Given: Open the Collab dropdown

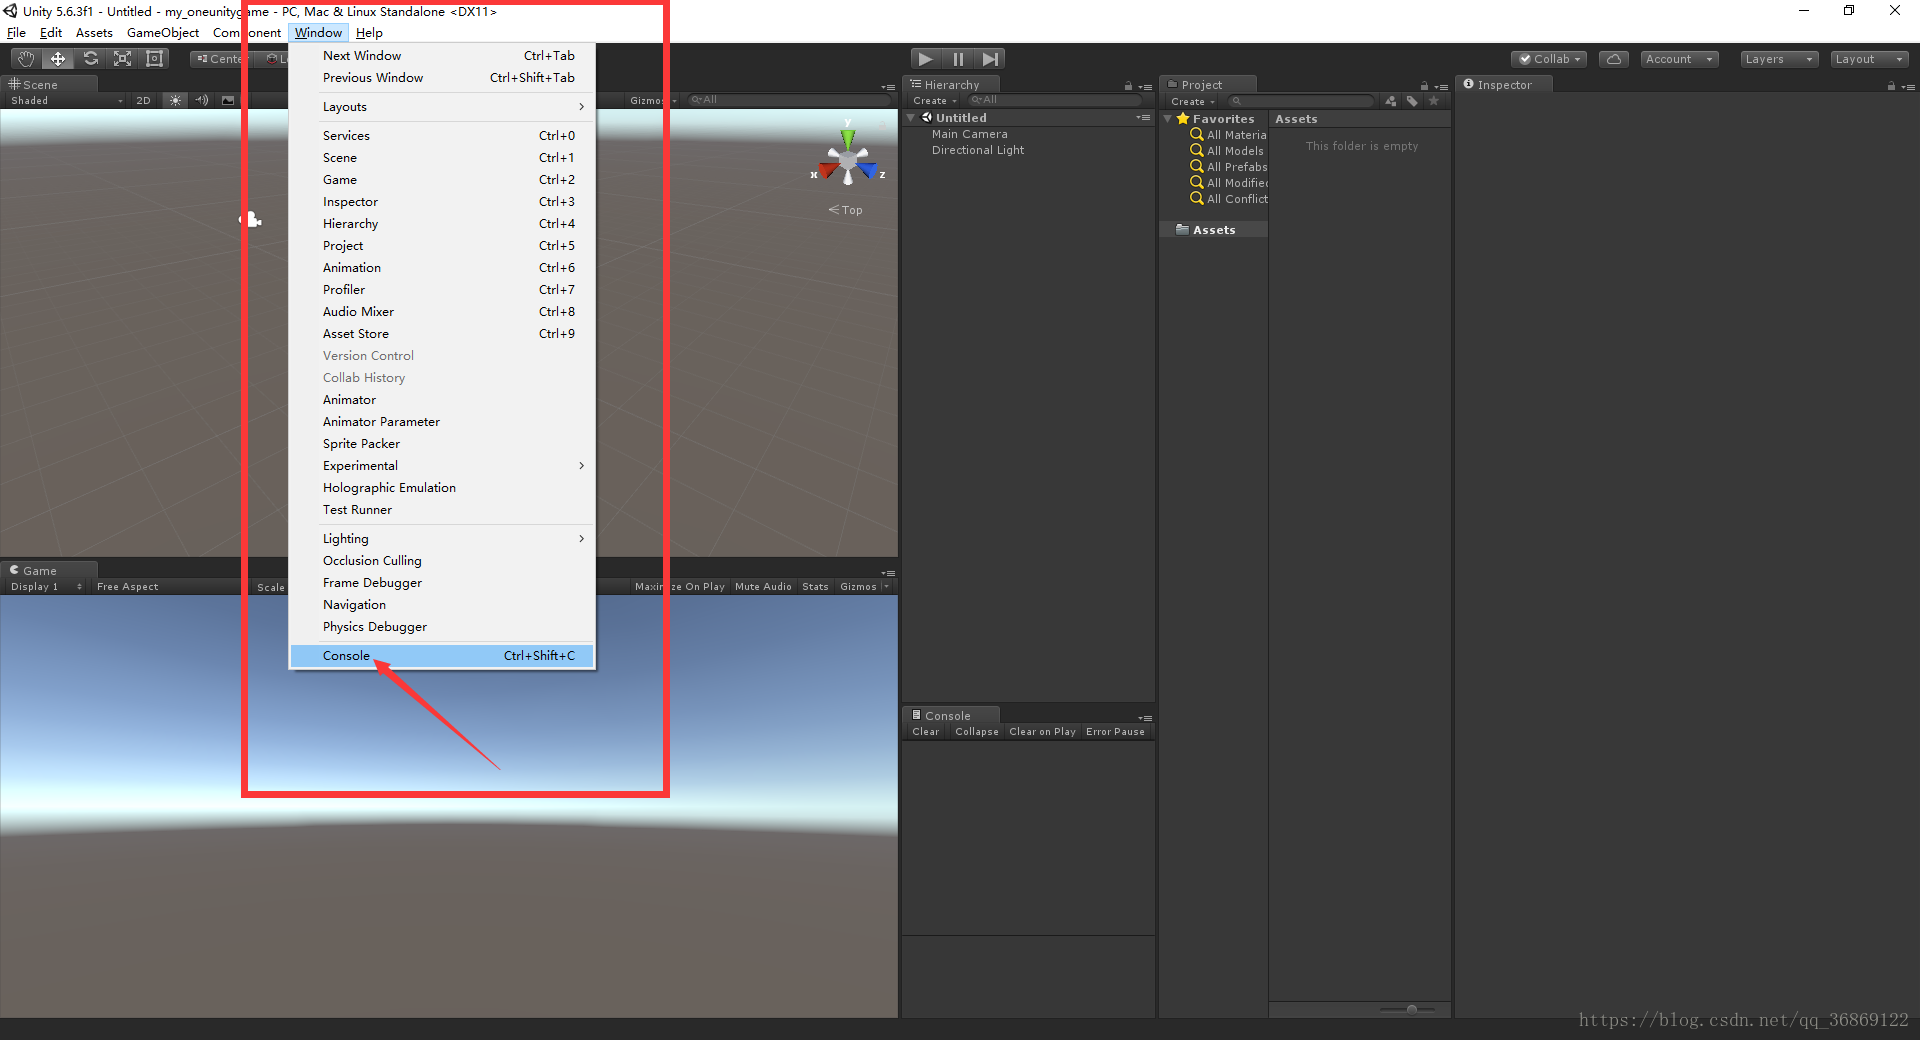Looking at the screenshot, I should [x=1549, y=59].
